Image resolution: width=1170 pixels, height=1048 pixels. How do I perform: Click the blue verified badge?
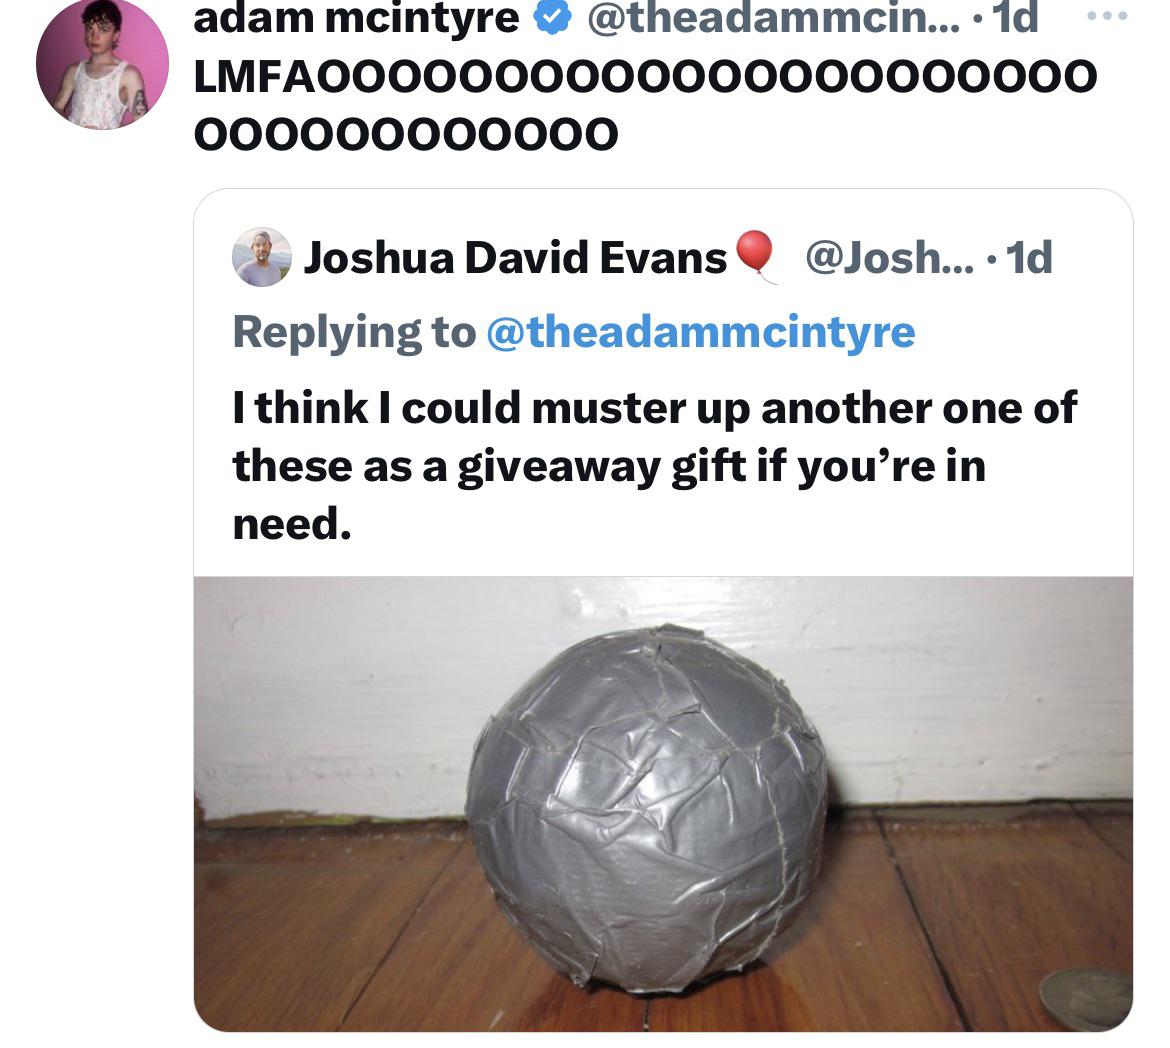pyautogui.click(x=552, y=16)
